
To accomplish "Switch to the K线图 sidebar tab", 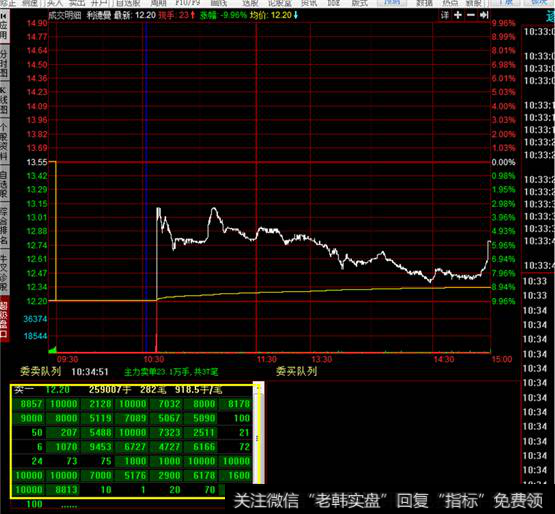I will tap(4, 100).
